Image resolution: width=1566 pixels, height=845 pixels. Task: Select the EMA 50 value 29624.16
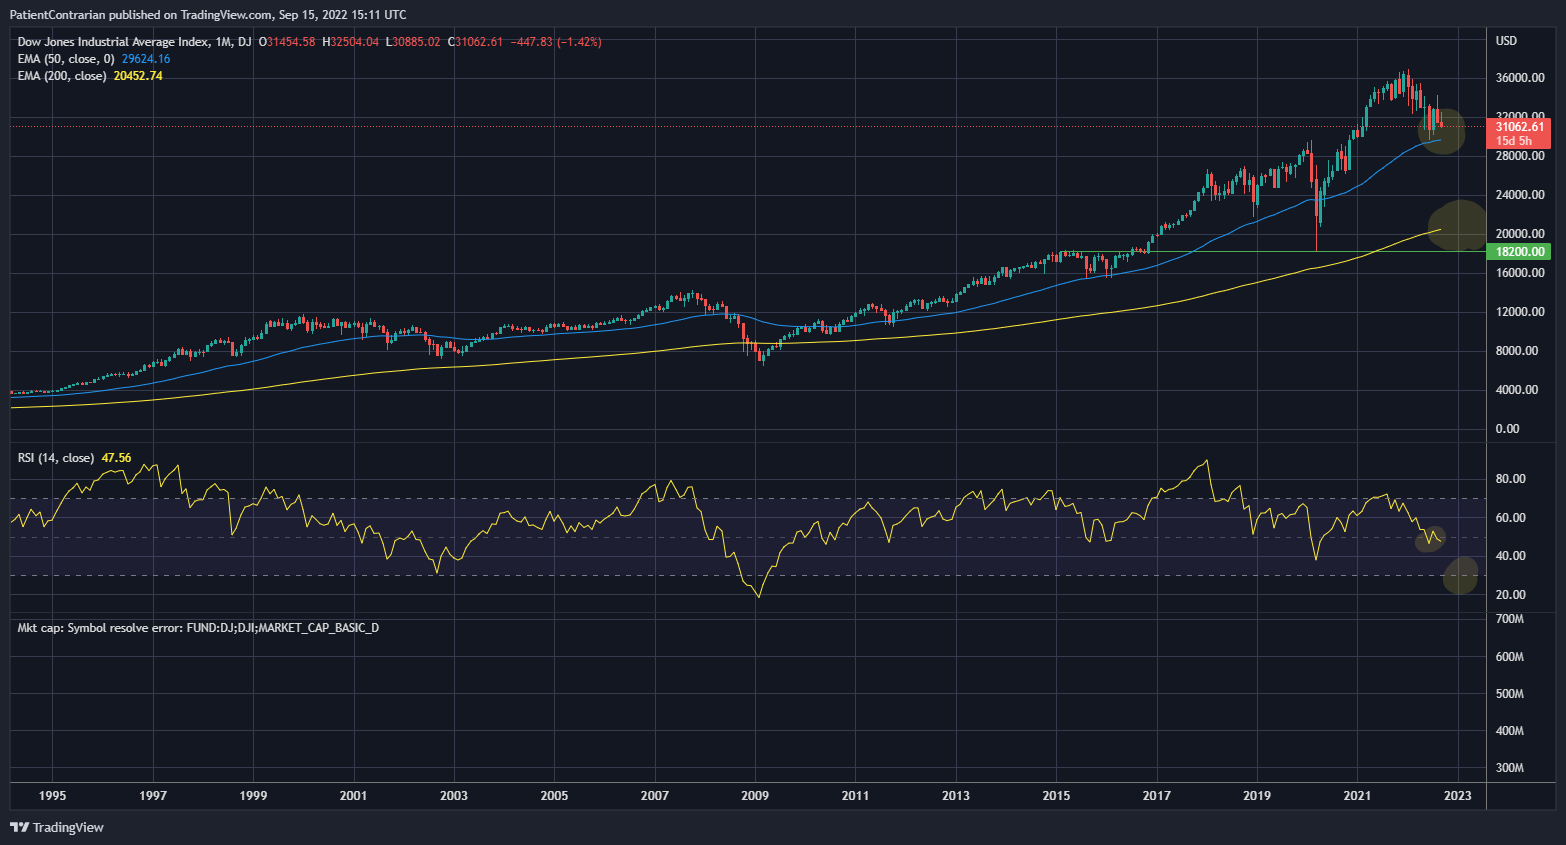(146, 59)
